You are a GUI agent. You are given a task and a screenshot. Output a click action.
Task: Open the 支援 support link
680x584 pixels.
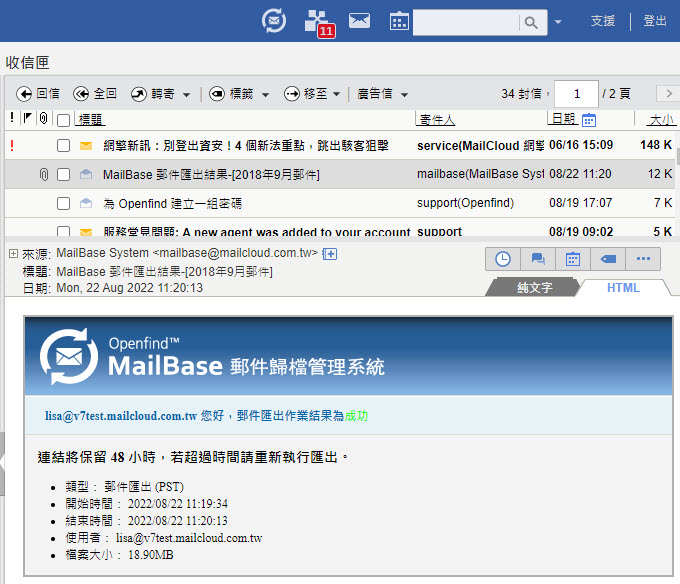point(603,21)
